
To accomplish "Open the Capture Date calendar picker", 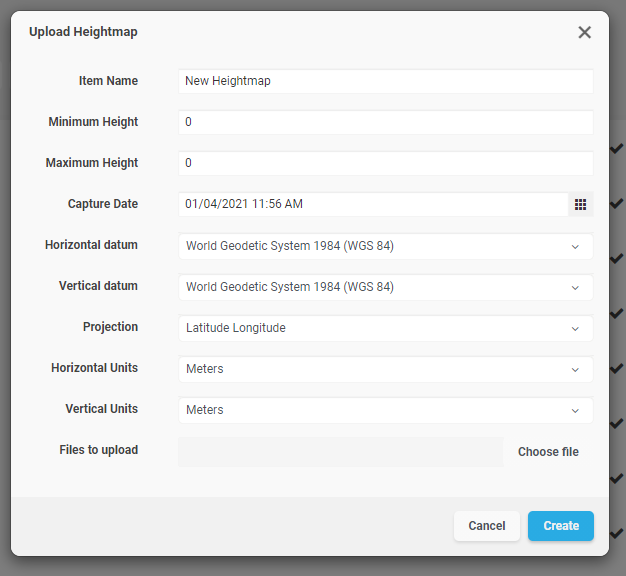I will tap(580, 204).
